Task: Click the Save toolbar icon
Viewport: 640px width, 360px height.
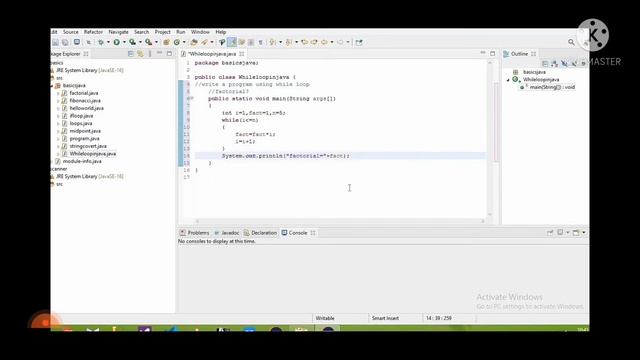Action: pos(56,42)
